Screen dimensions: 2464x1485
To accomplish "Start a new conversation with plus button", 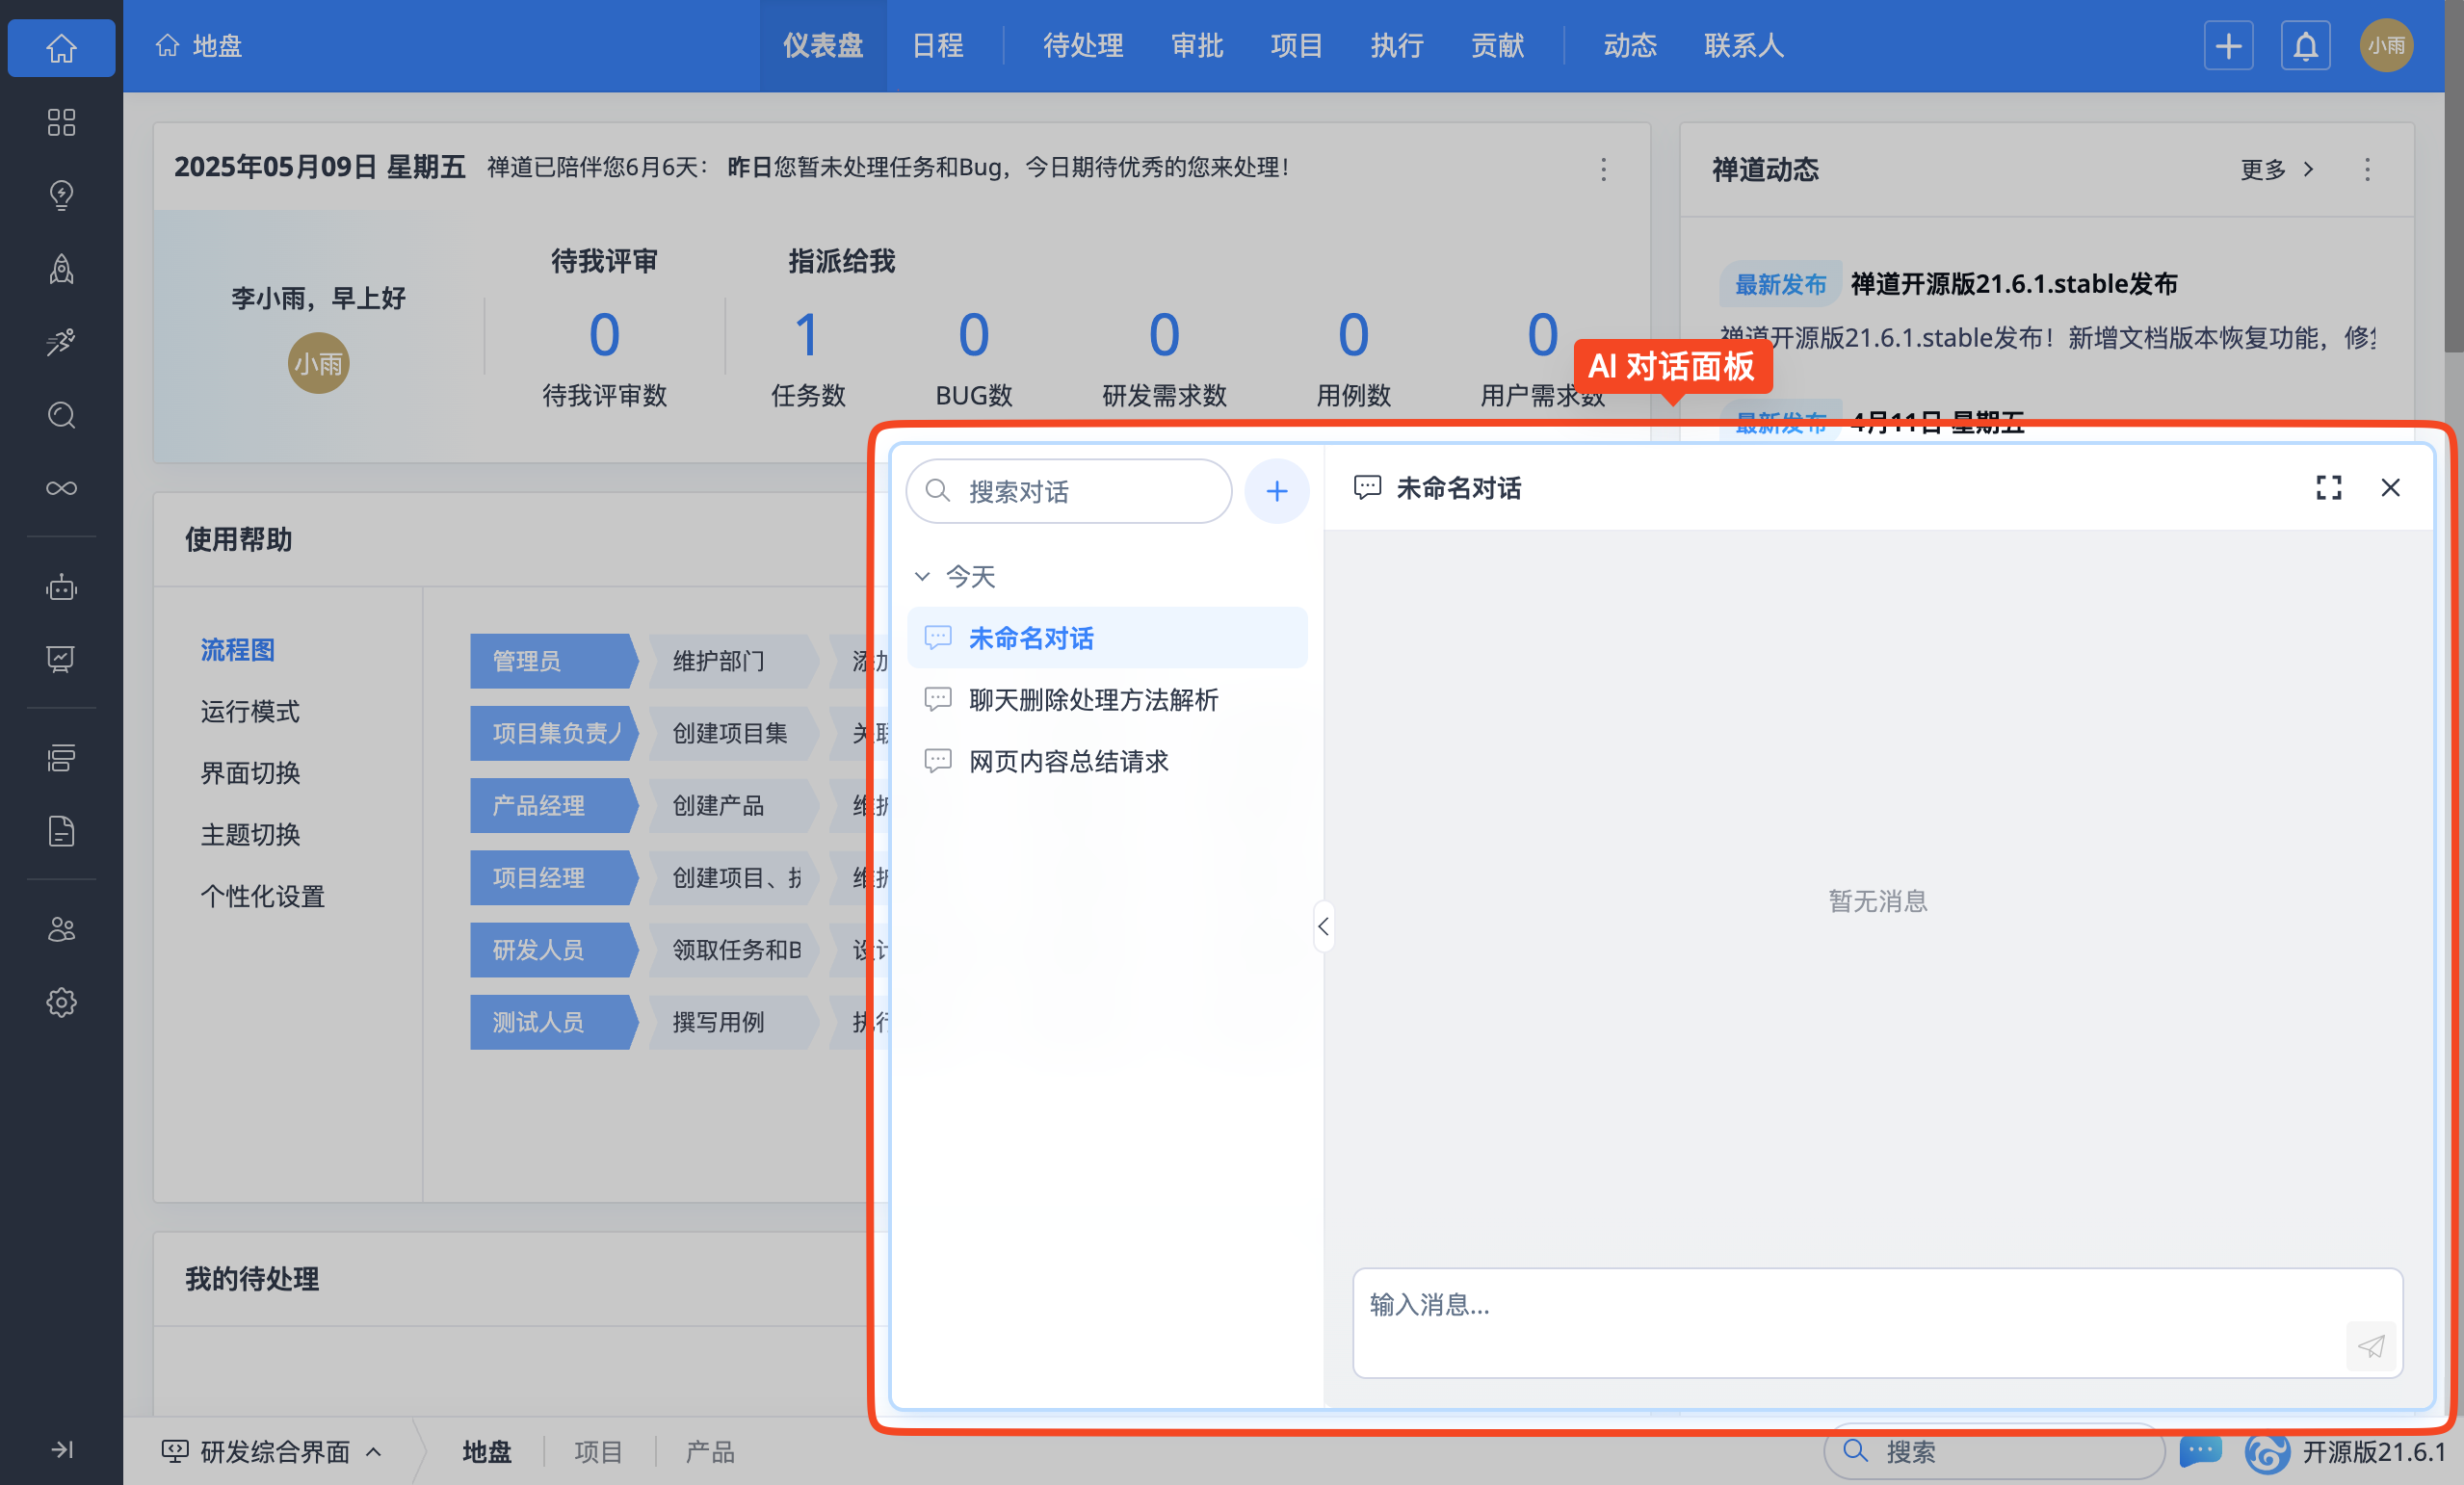I will click(x=1276, y=491).
